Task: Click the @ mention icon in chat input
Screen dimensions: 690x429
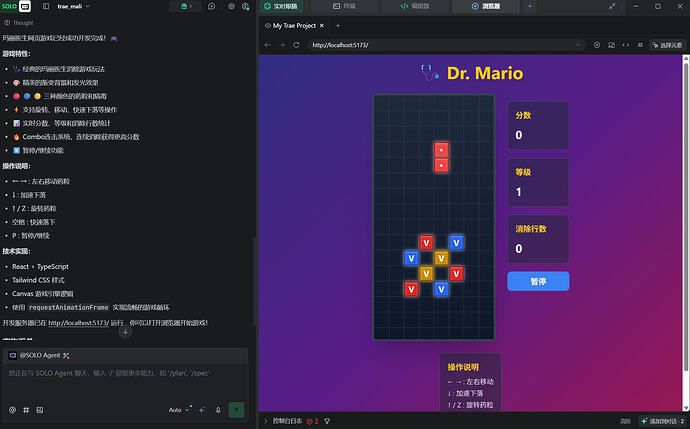Action: click(x=12, y=410)
